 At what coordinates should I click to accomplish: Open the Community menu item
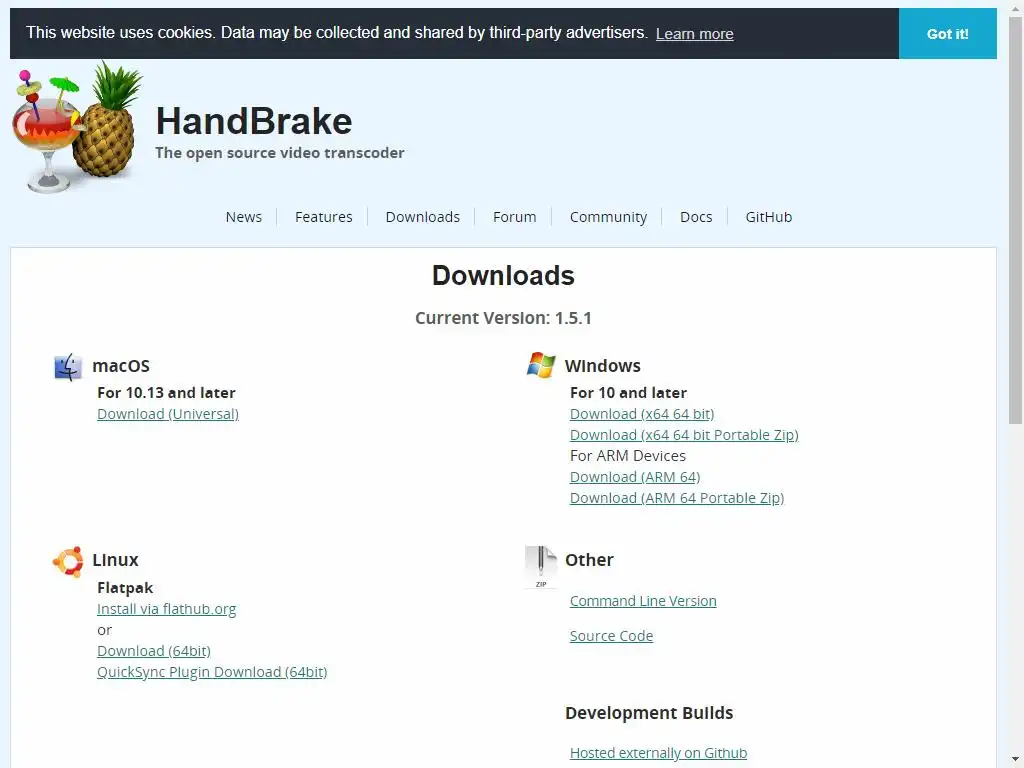point(608,217)
